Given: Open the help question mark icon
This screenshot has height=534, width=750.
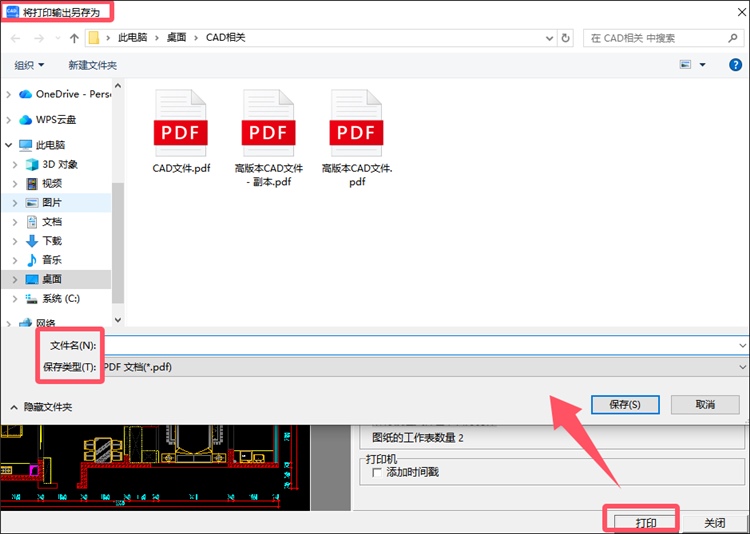Looking at the screenshot, I should [x=732, y=65].
